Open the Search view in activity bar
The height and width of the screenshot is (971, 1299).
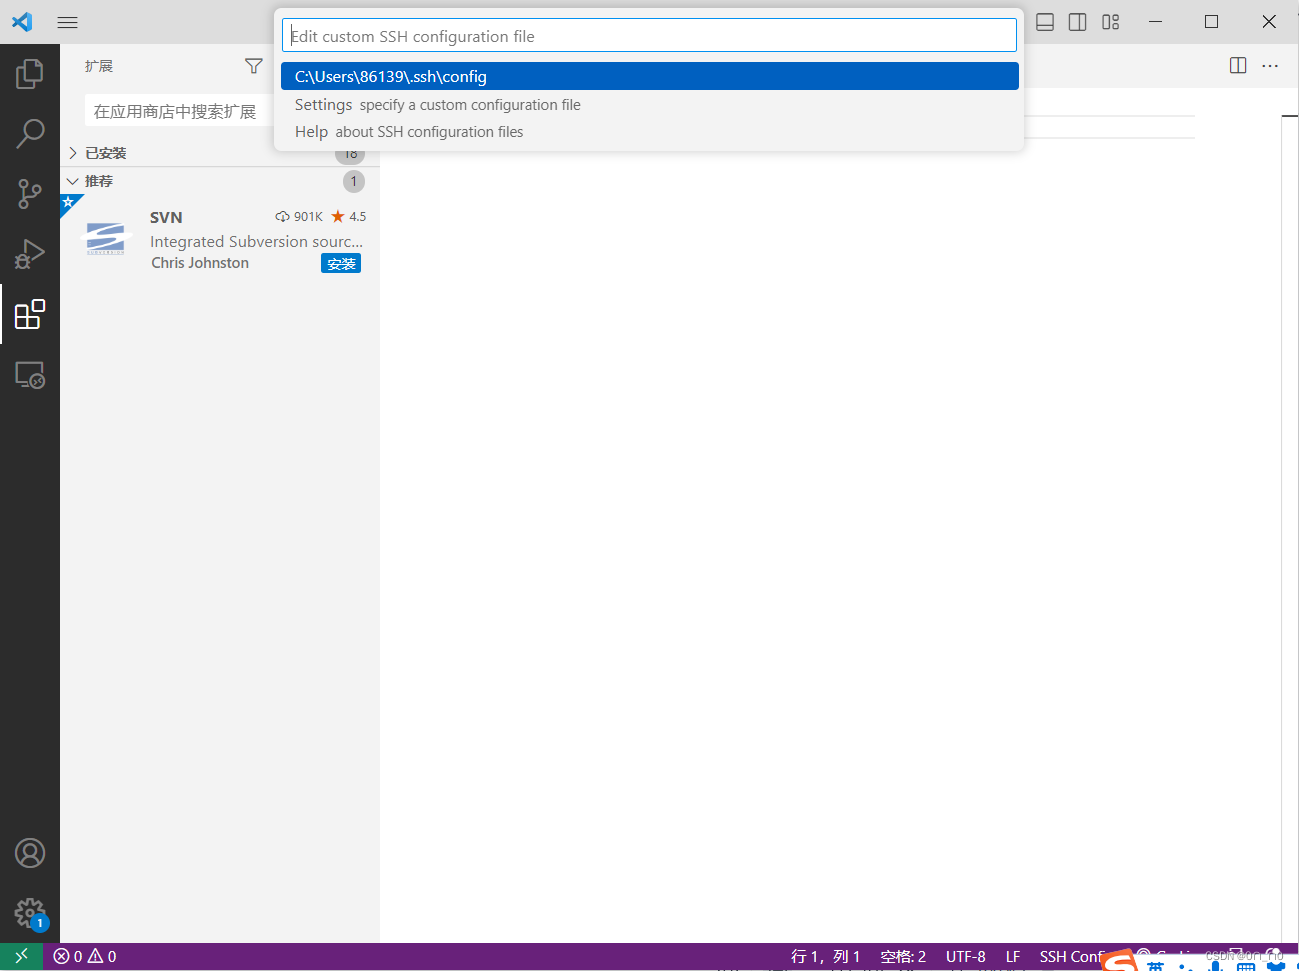(30, 133)
